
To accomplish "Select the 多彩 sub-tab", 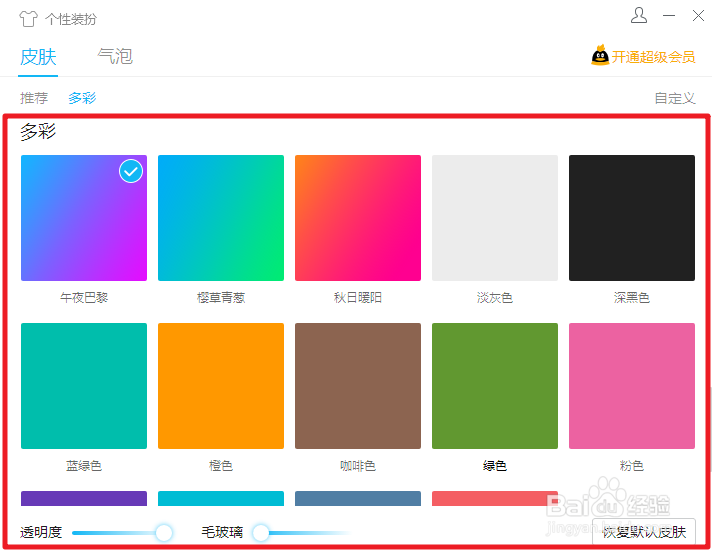I will [82, 98].
